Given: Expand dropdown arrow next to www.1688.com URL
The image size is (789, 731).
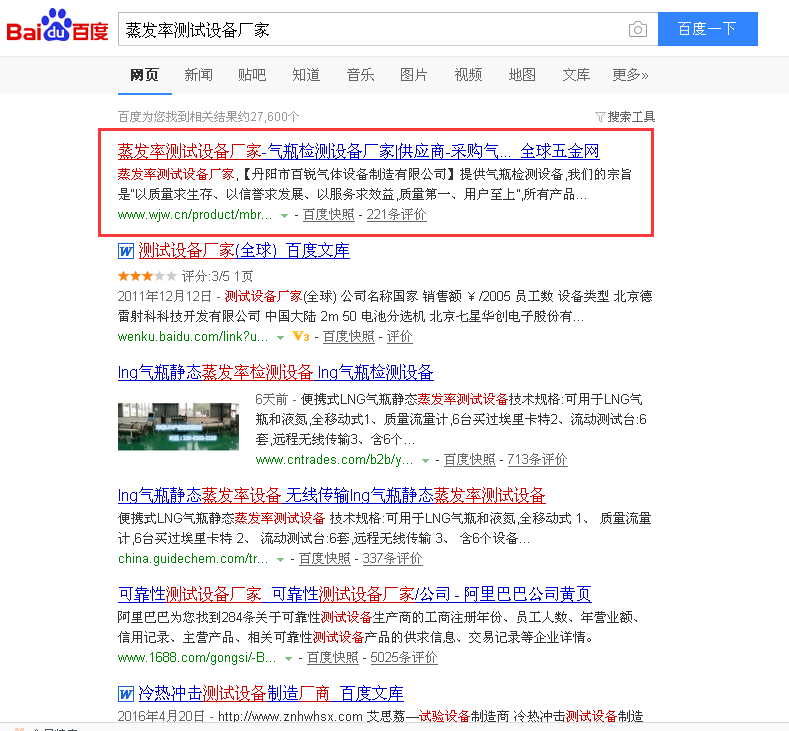Looking at the screenshot, I should (x=288, y=659).
